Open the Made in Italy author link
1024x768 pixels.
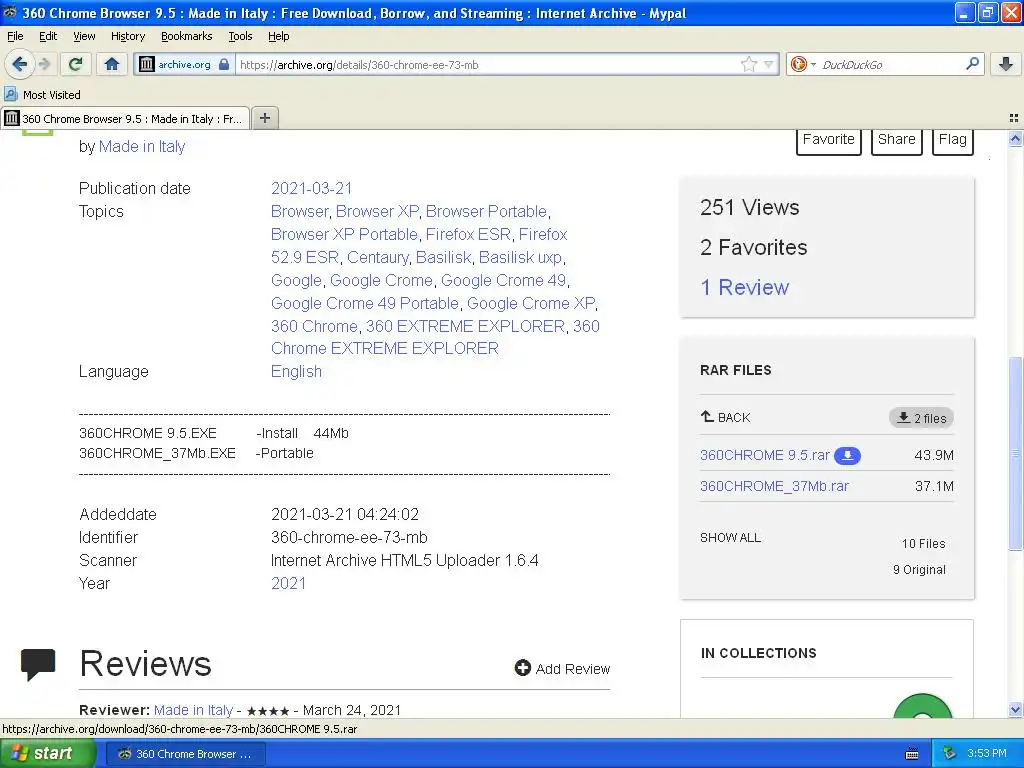point(142,146)
